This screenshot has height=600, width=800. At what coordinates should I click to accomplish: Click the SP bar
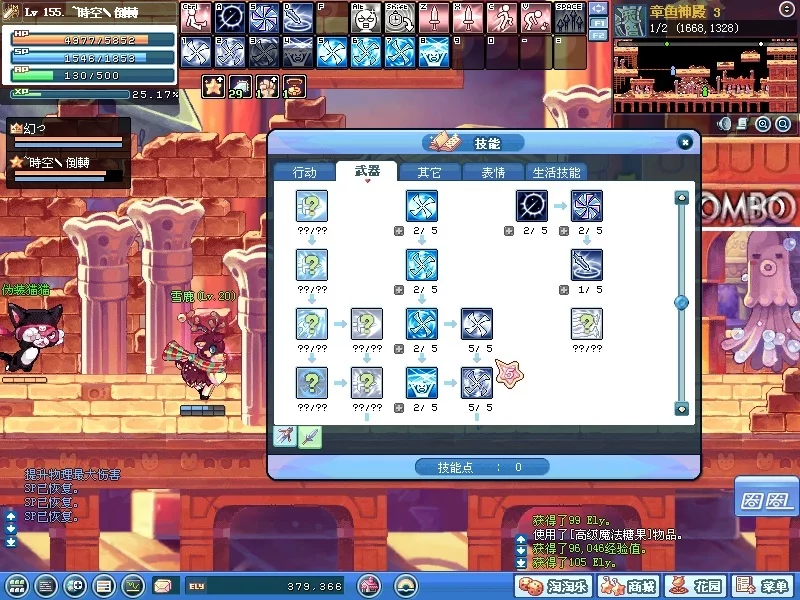(x=93, y=58)
